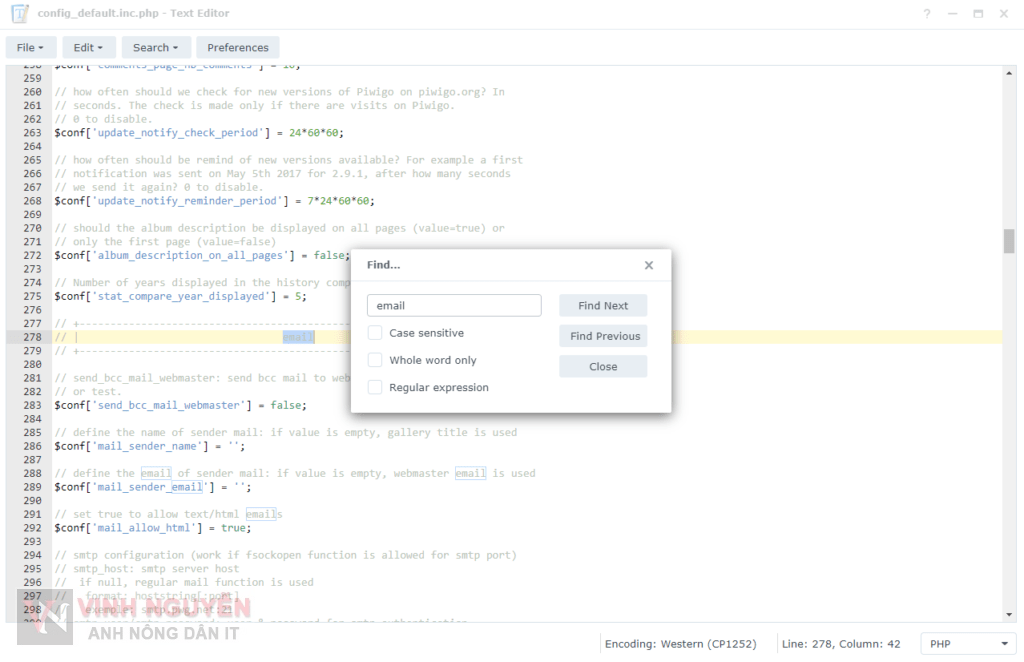1024x662 pixels.
Task: Click the Text Editor app icon
Action: tap(19, 13)
